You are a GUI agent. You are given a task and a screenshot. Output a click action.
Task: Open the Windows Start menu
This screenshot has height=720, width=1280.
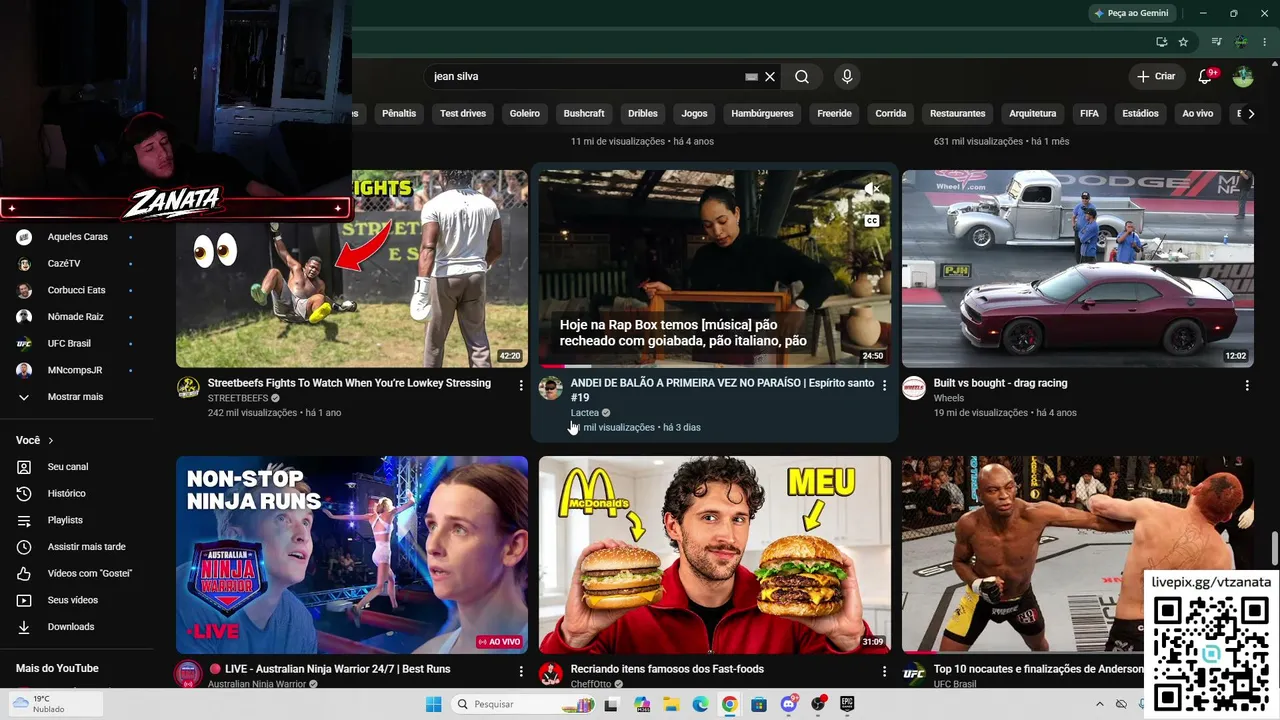[433, 704]
